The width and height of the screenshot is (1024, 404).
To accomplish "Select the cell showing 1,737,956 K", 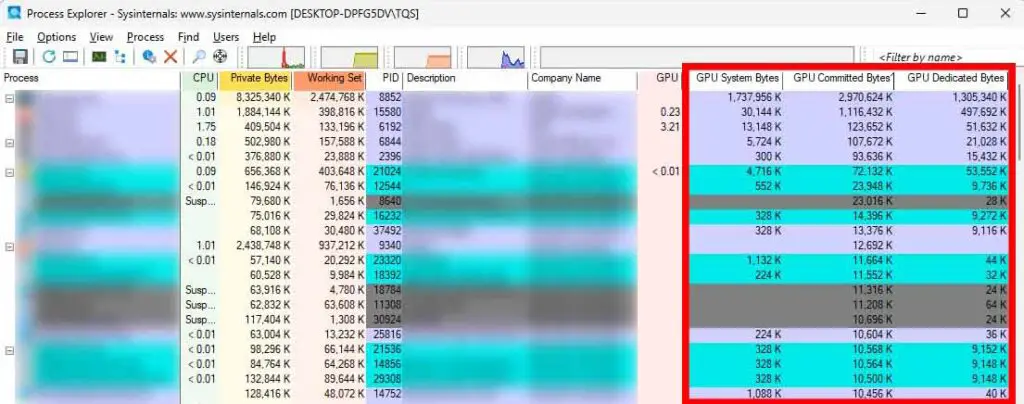I will click(x=754, y=98).
